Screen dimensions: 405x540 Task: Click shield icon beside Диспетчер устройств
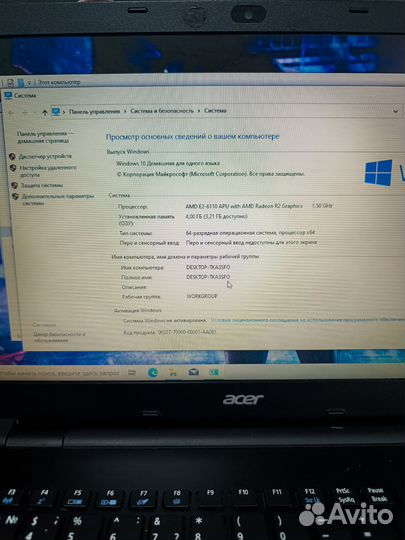pos(12,157)
